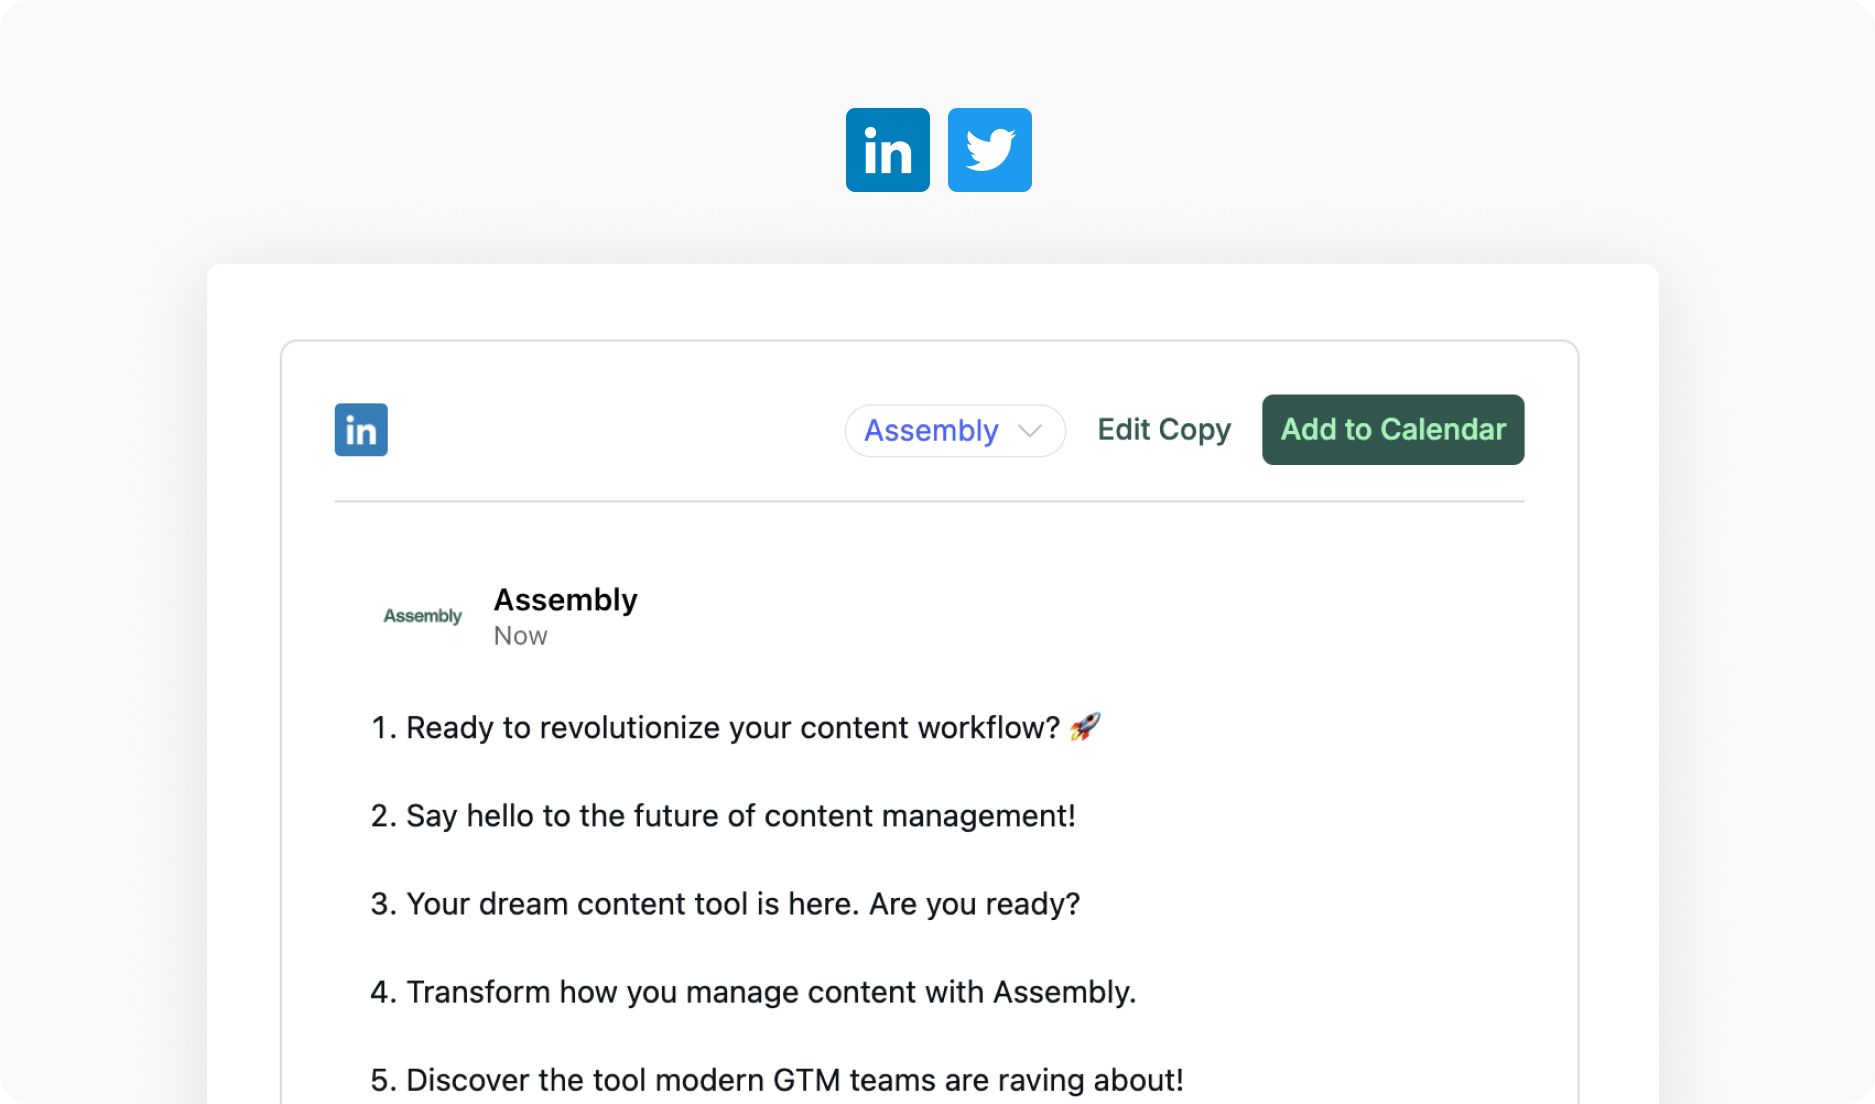
Task: Click the Now timestamp under Assembly
Action: (520, 636)
